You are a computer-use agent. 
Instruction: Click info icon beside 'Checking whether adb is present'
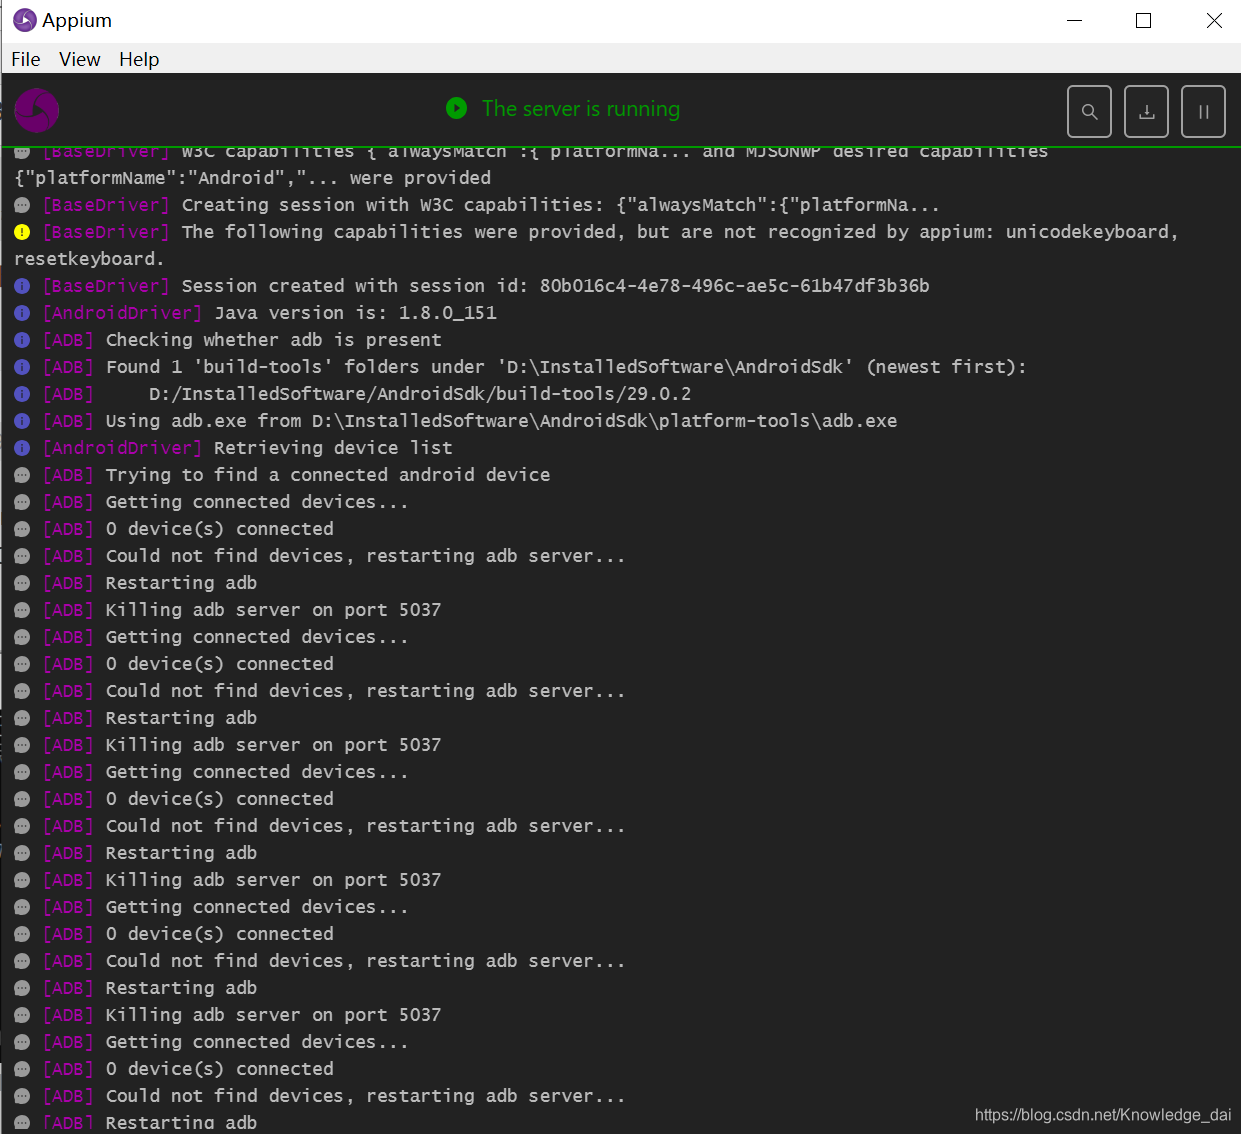(x=22, y=340)
